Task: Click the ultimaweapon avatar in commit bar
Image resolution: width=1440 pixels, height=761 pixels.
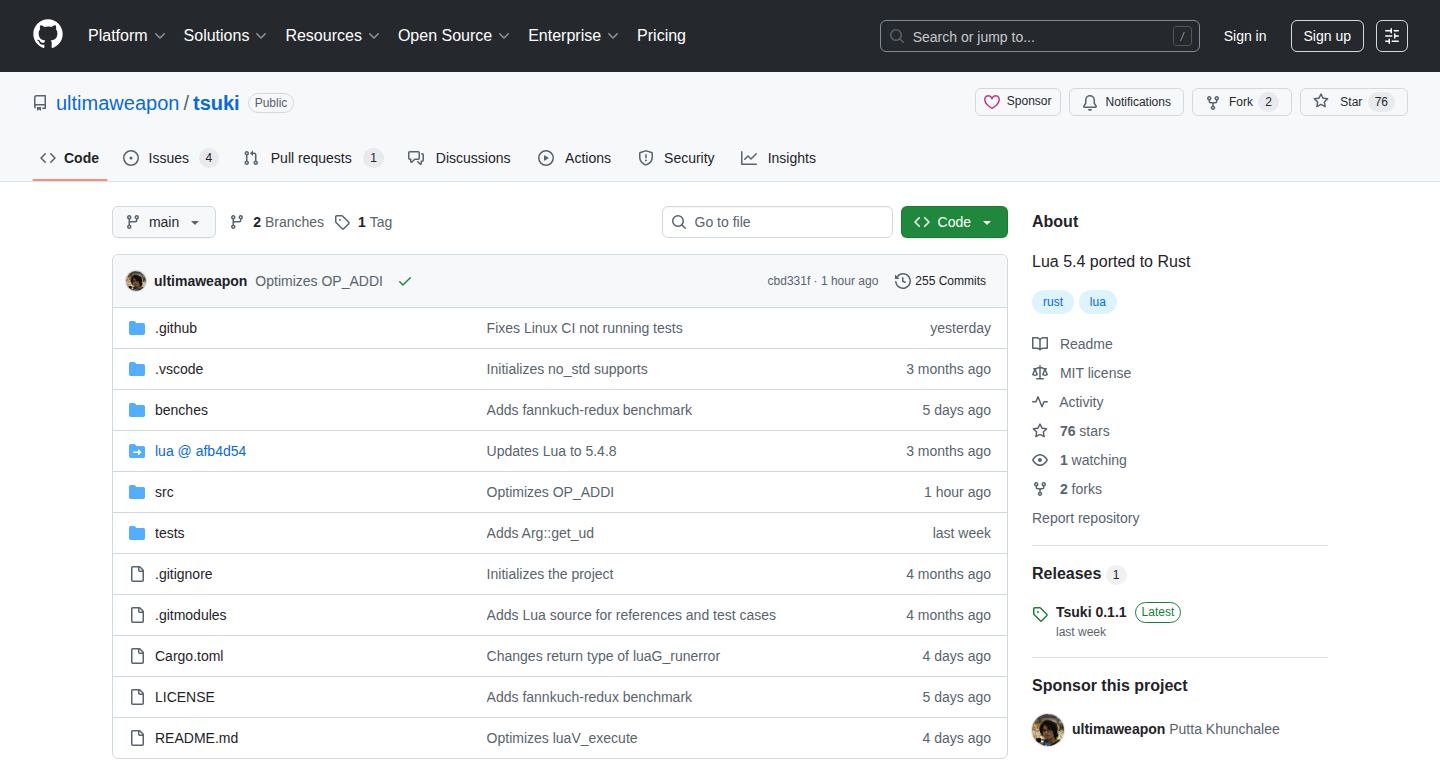Action: pyautogui.click(x=136, y=281)
